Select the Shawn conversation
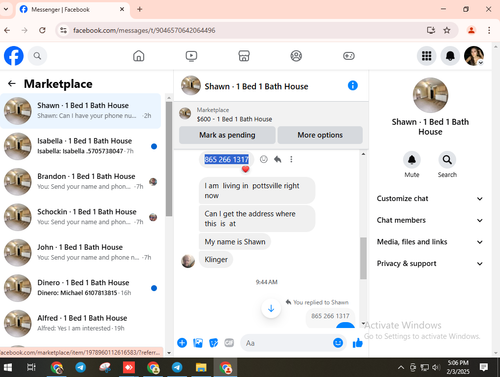Viewport: 500px width, 377px height. click(x=81, y=111)
